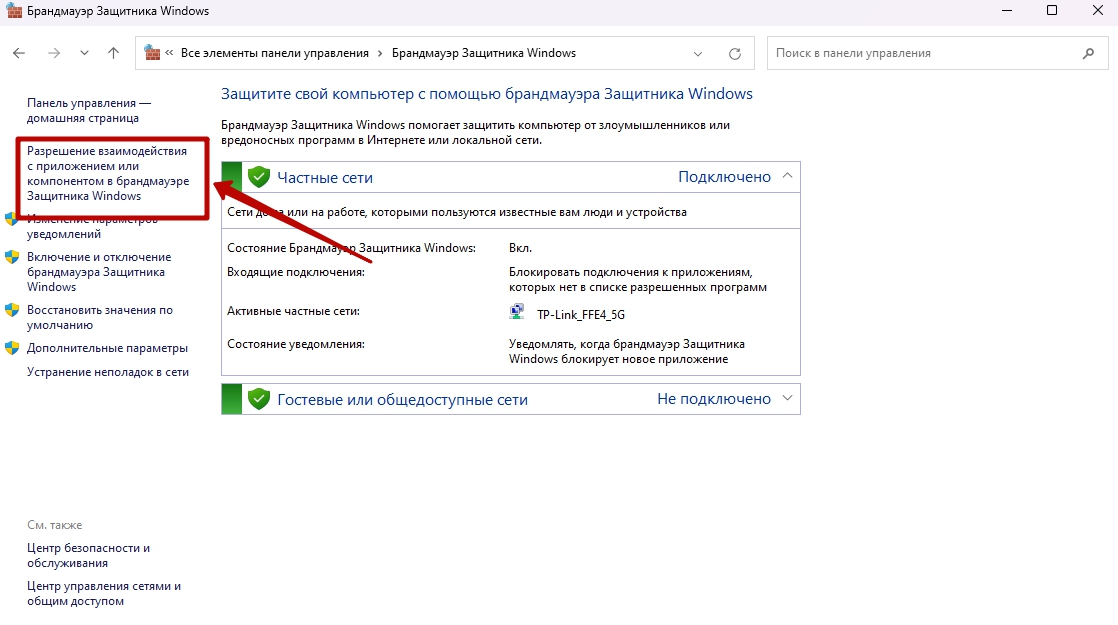Maximize the firewall window
Image resolution: width=1118 pixels, height=625 pixels.
pyautogui.click(x=1052, y=11)
